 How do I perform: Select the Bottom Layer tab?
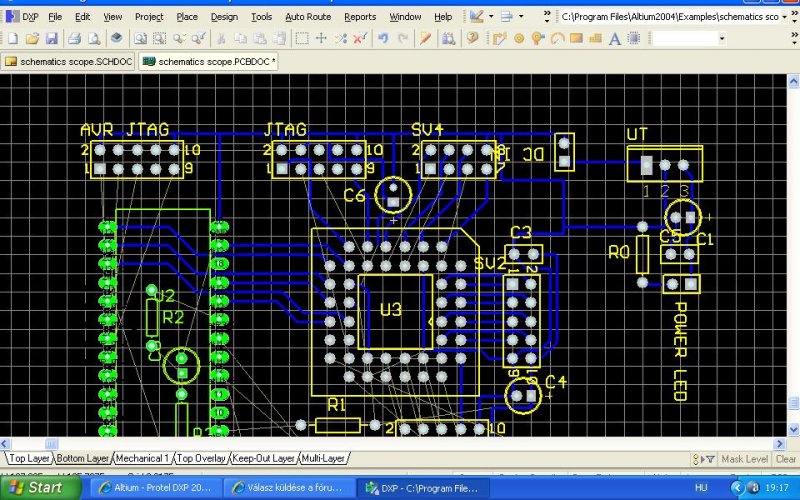[82, 458]
